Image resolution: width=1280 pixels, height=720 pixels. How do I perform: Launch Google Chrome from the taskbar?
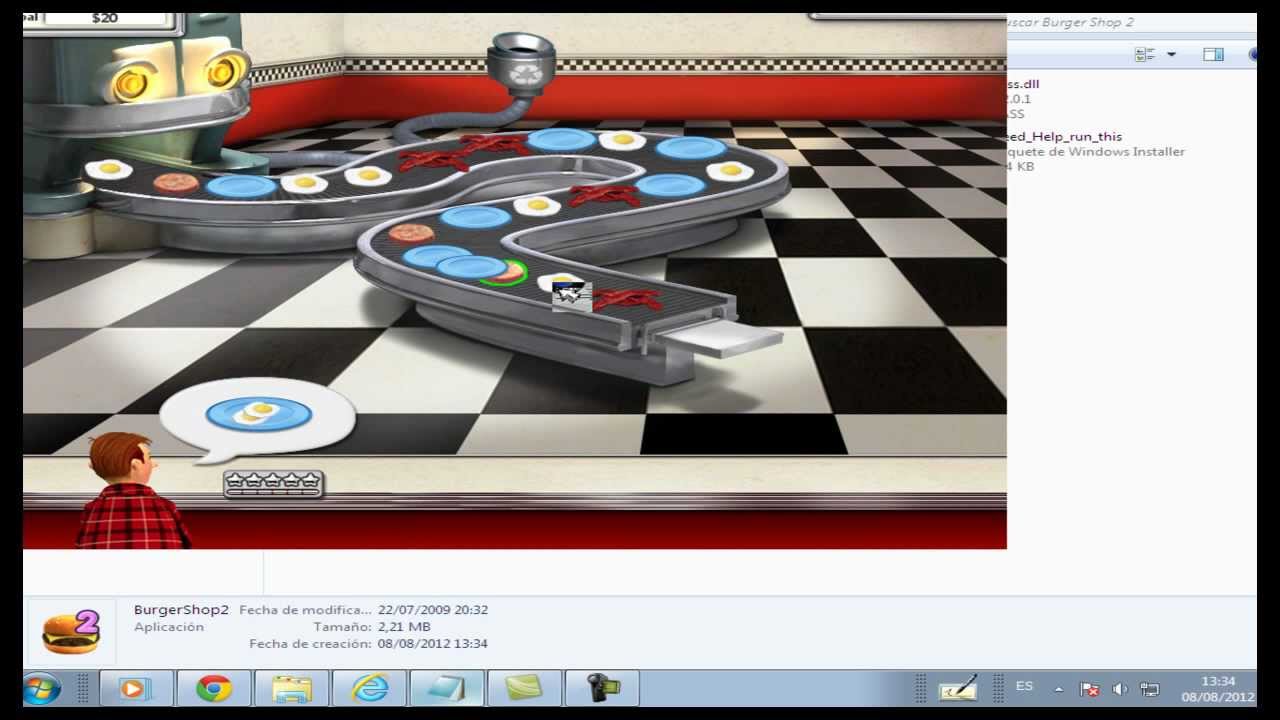(x=213, y=689)
